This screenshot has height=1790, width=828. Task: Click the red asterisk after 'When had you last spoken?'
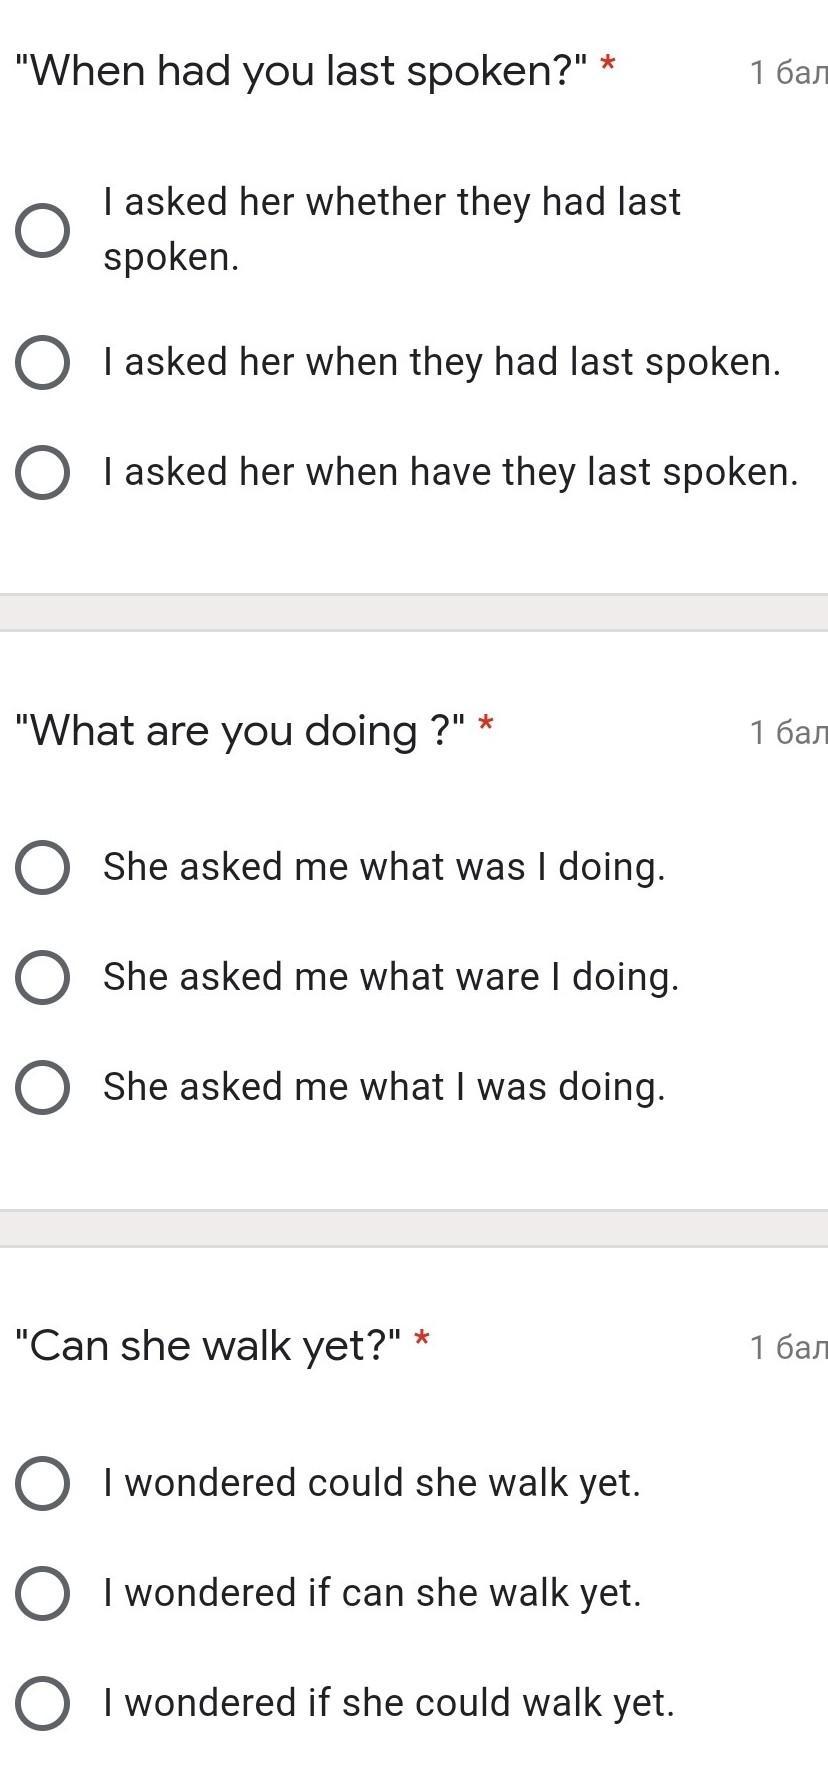607,66
